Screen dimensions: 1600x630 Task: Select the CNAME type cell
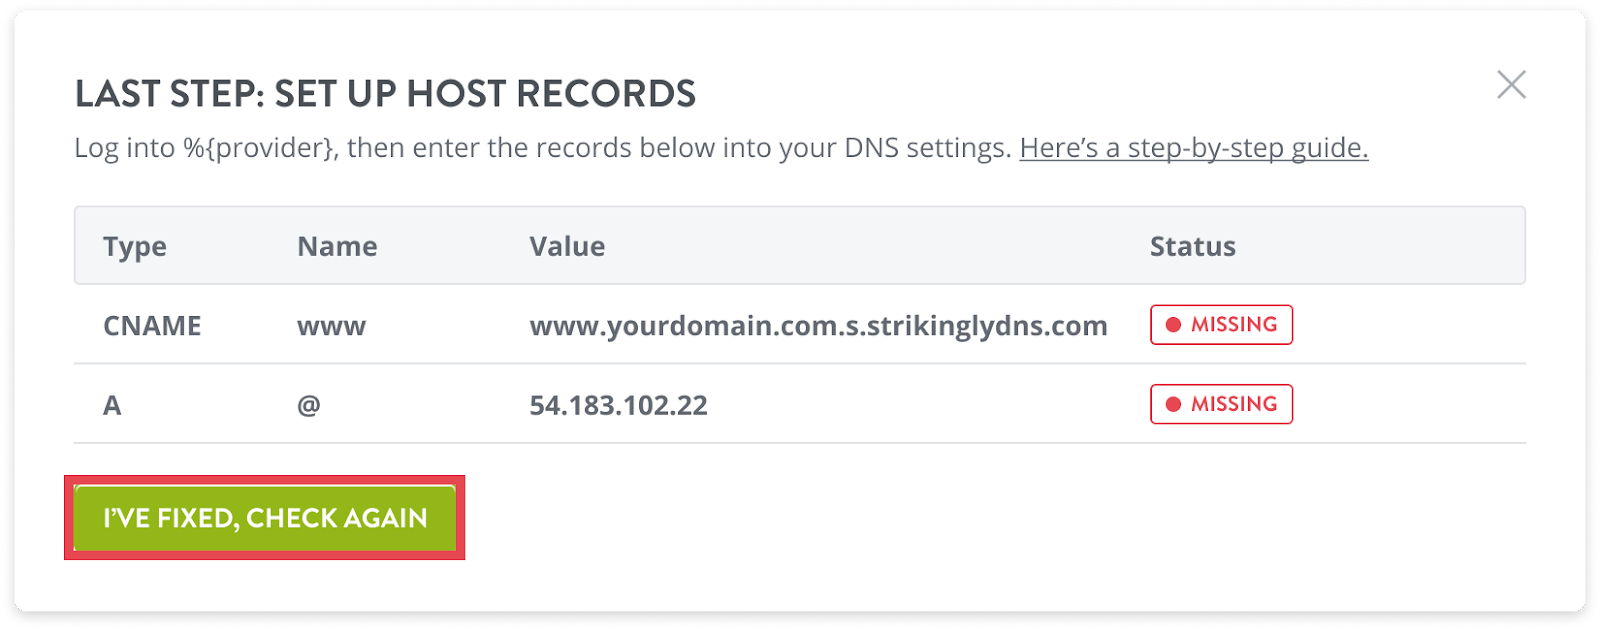click(x=152, y=326)
